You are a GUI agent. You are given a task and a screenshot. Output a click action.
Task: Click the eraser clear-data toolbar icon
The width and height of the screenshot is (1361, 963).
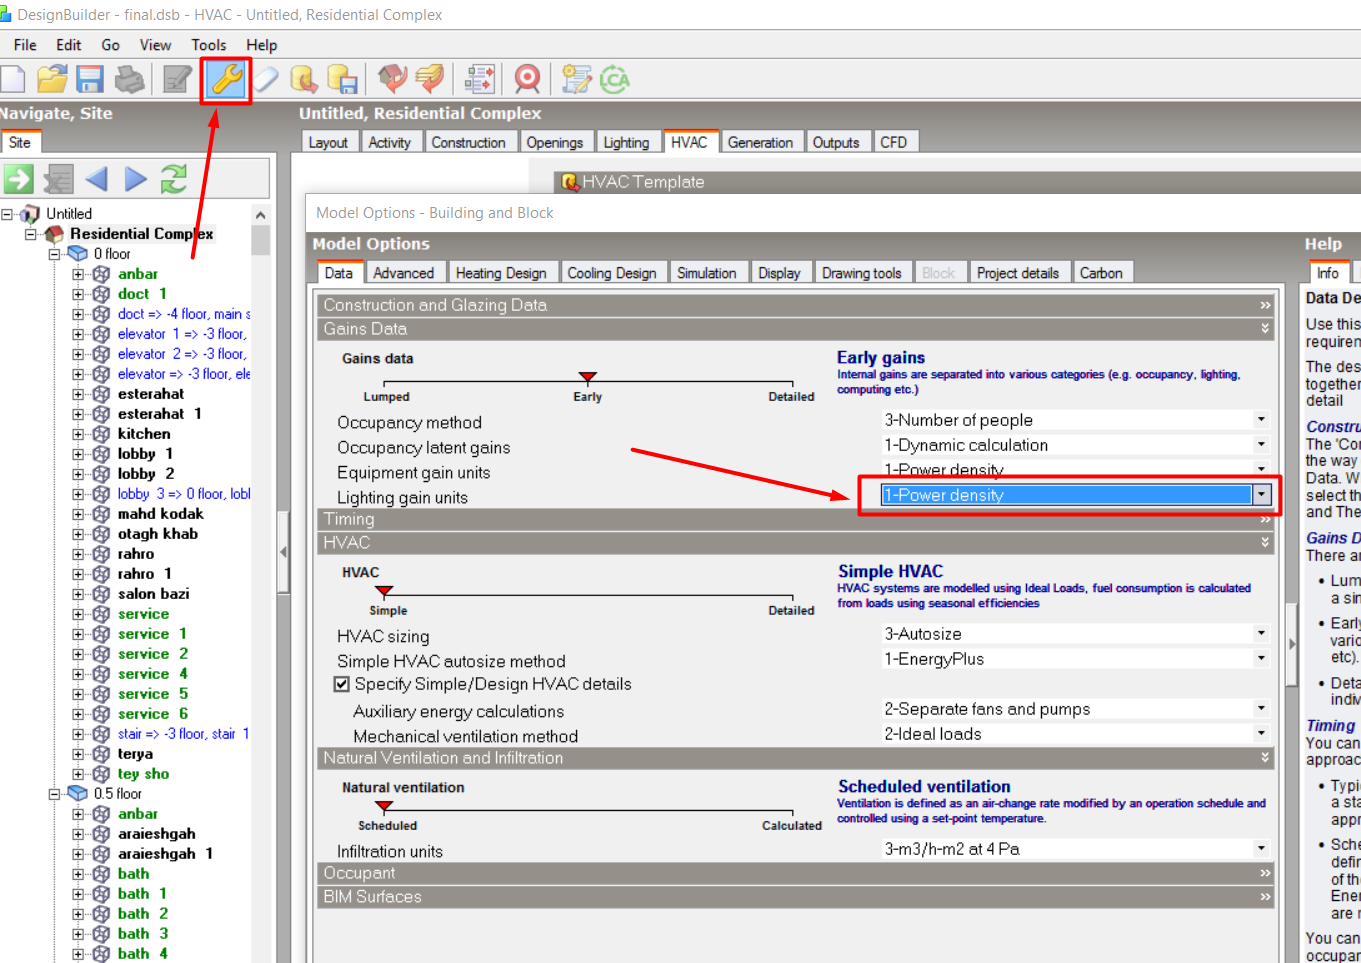[265, 79]
